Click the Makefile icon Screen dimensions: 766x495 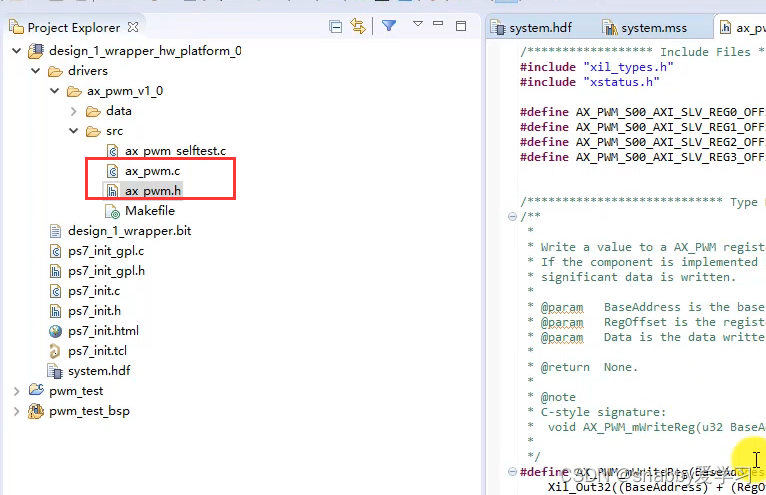(x=113, y=212)
